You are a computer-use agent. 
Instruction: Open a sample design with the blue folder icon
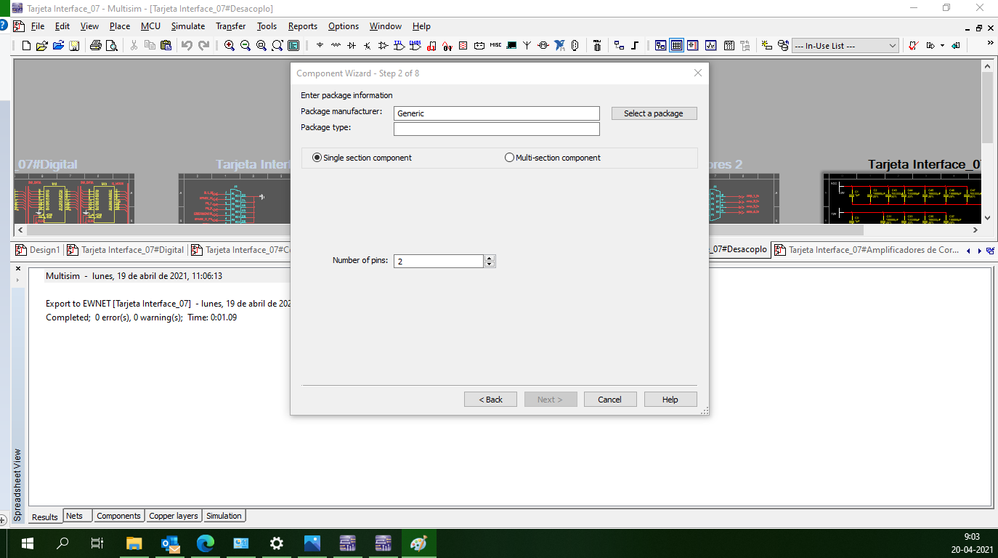coord(58,45)
